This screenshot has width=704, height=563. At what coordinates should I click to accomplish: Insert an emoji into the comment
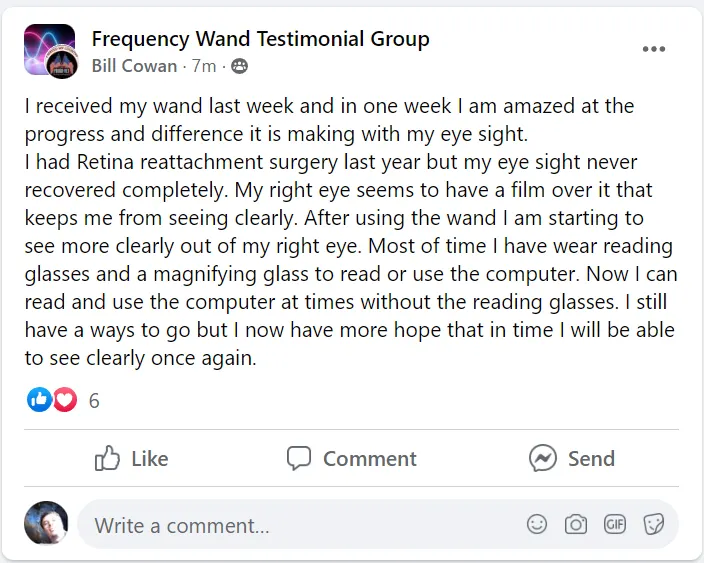(537, 524)
